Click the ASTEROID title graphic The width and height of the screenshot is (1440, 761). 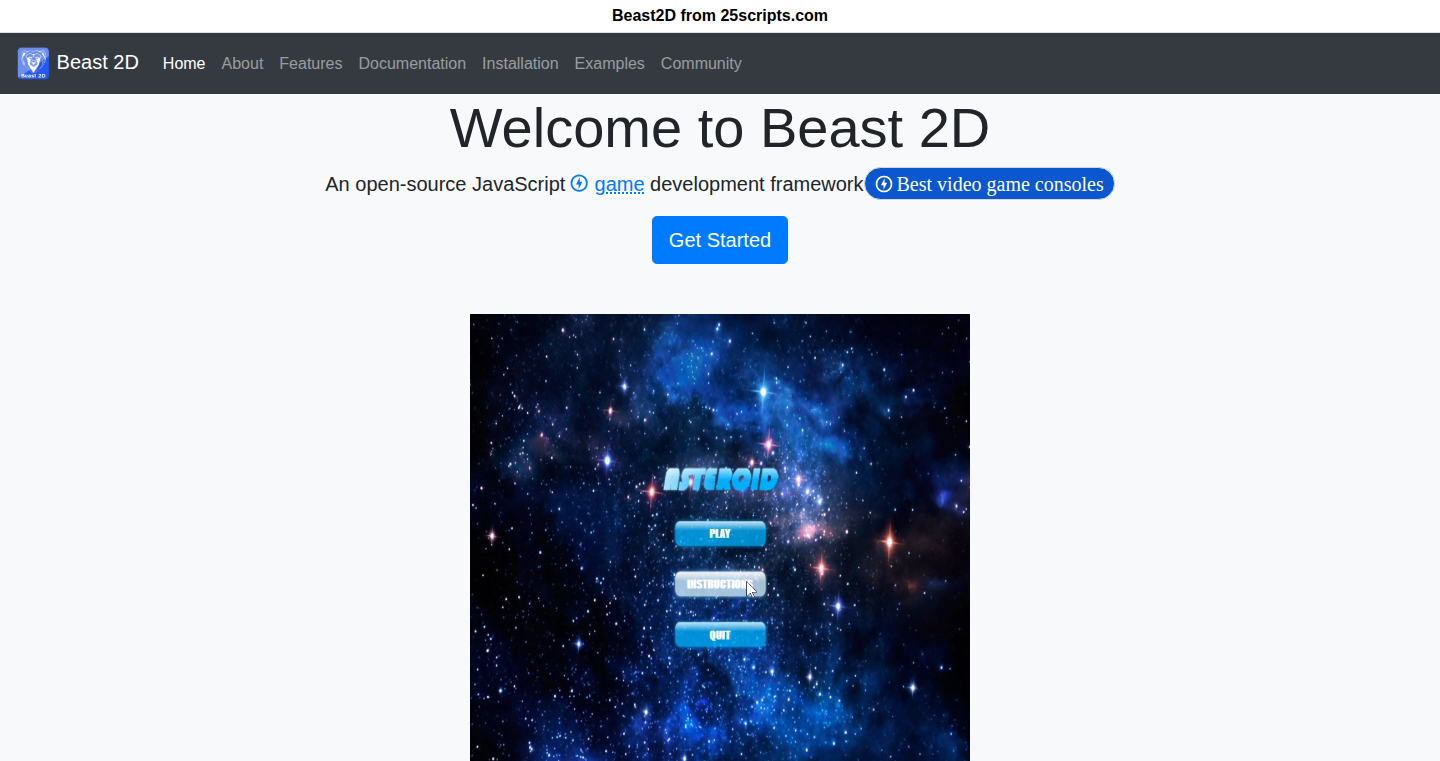point(720,479)
